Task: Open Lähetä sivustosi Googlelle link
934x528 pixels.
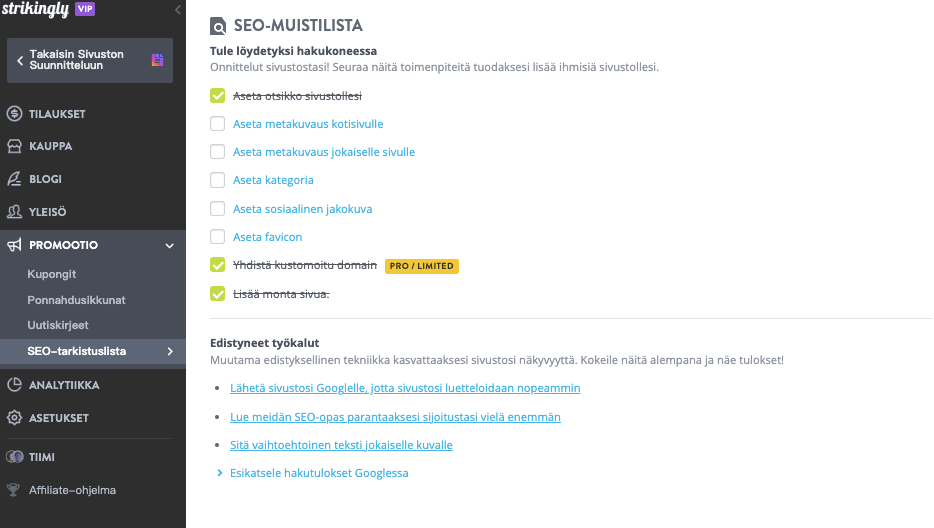Action: pos(405,388)
